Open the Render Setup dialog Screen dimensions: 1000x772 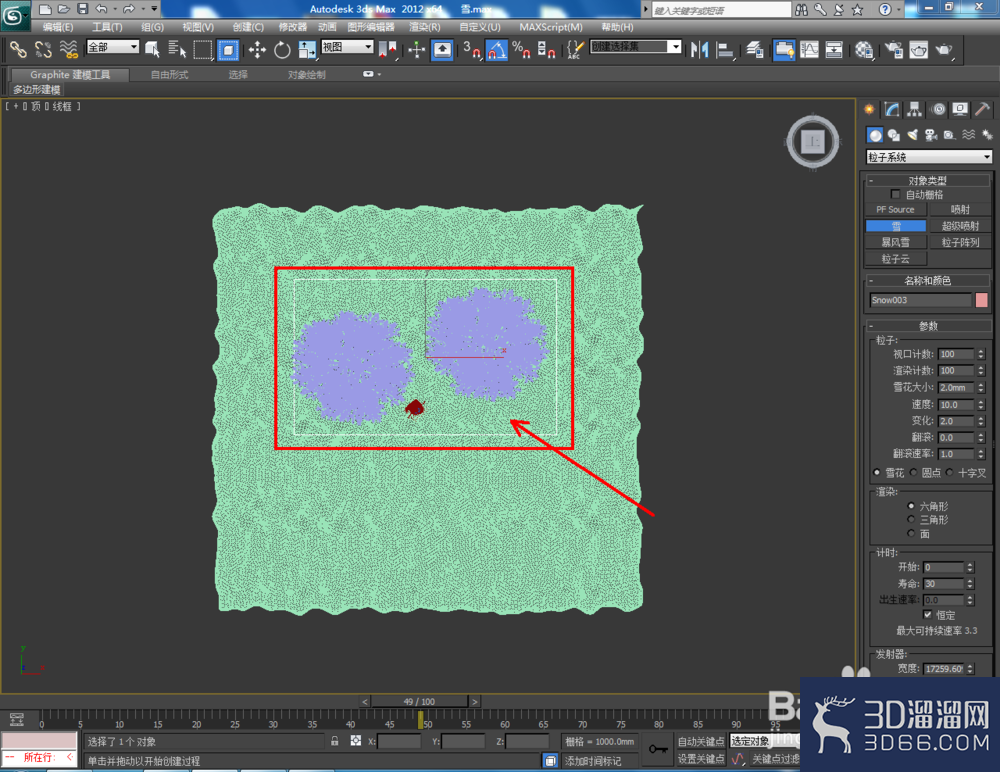click(893, 49)
